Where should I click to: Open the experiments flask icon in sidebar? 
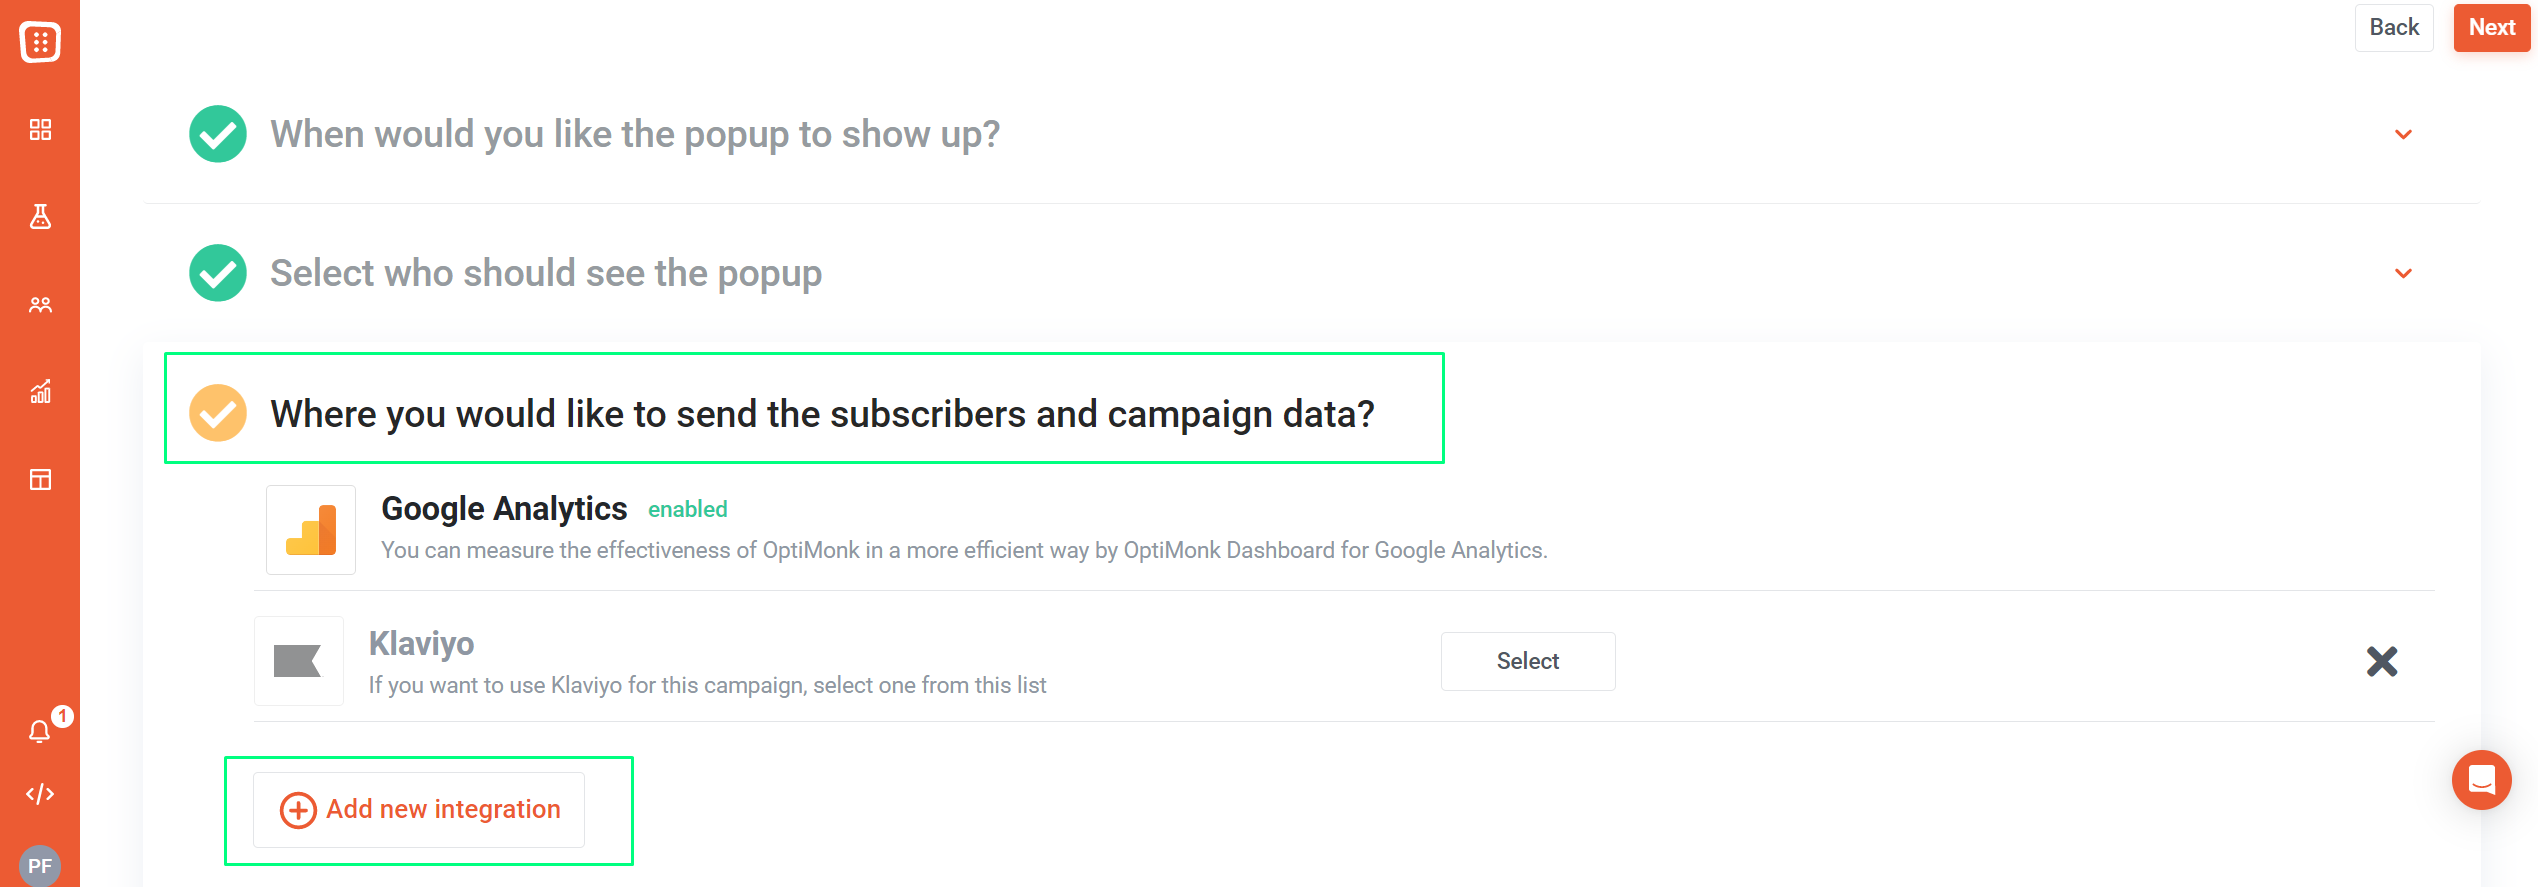(x=40, y=217)
